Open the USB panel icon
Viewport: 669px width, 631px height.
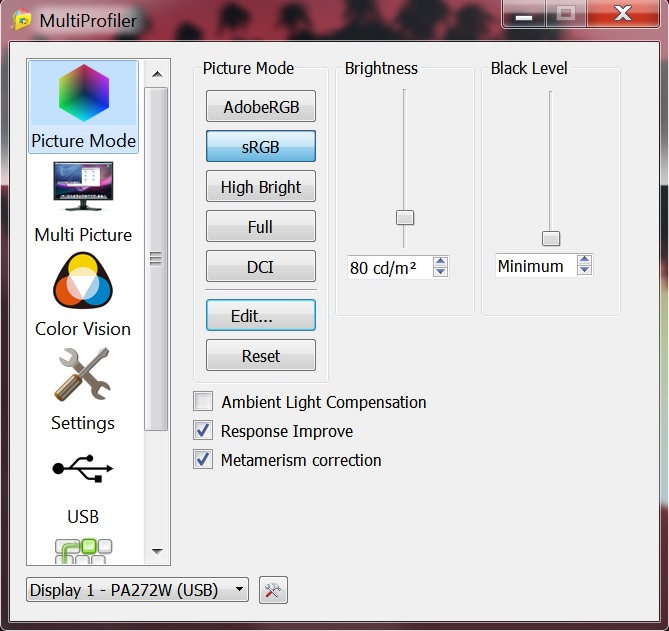coord(83,470)
